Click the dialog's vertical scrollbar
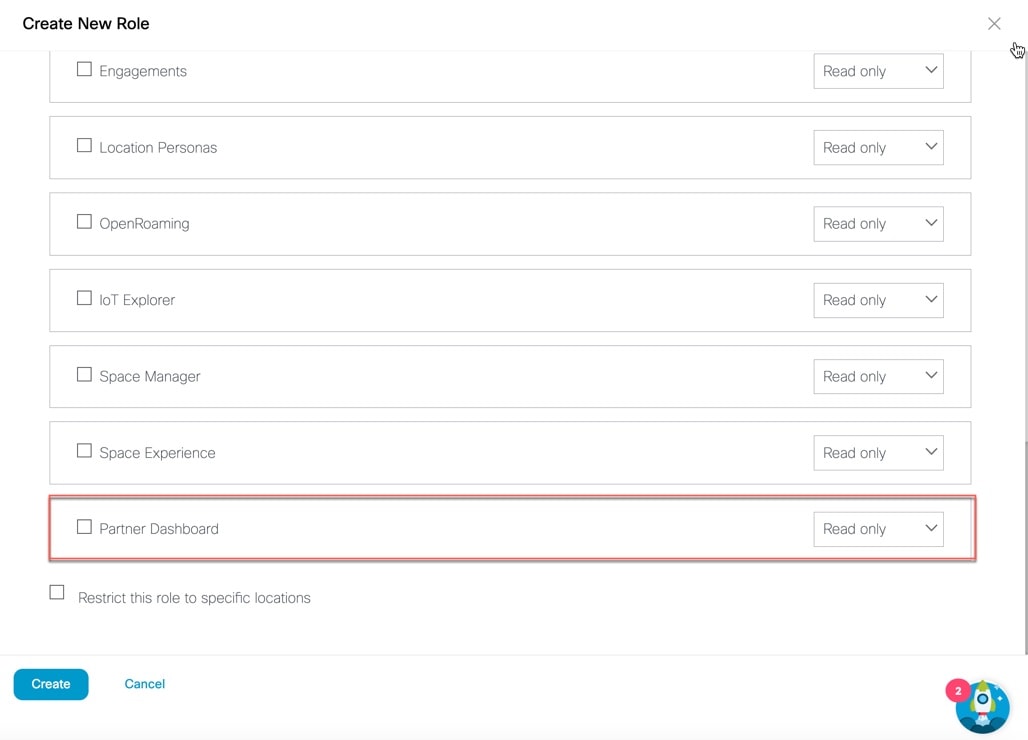The height and width of the screenshot is (740, 1028). (1025, 547)
